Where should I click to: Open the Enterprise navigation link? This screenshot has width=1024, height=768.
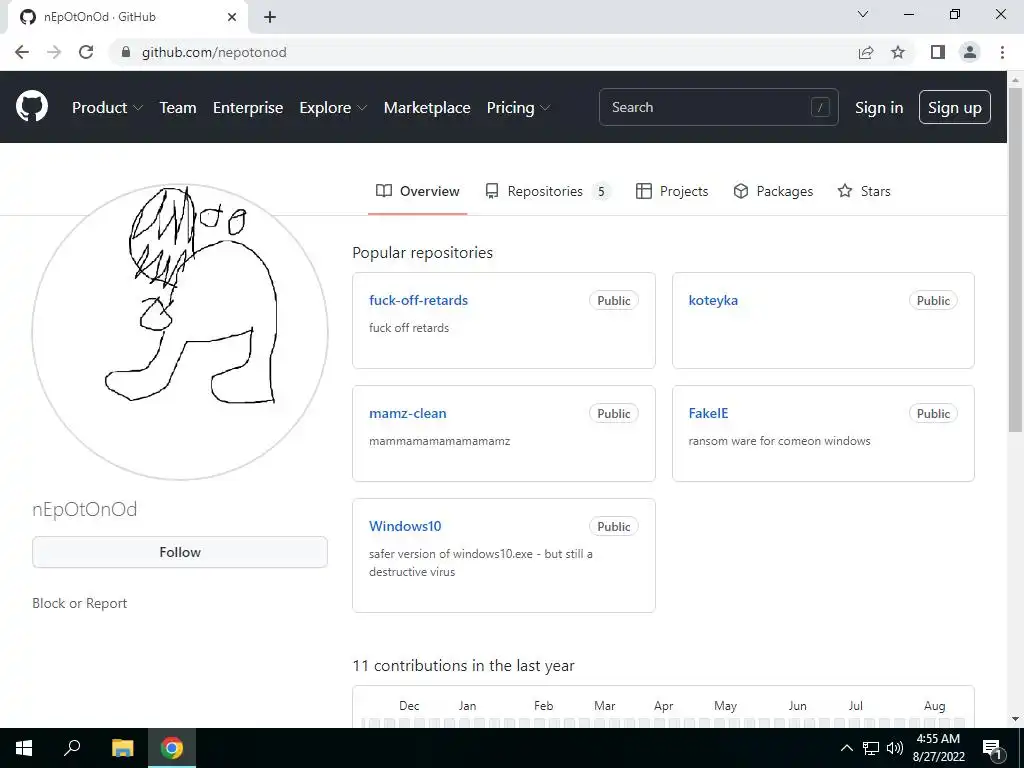[248, 107]
